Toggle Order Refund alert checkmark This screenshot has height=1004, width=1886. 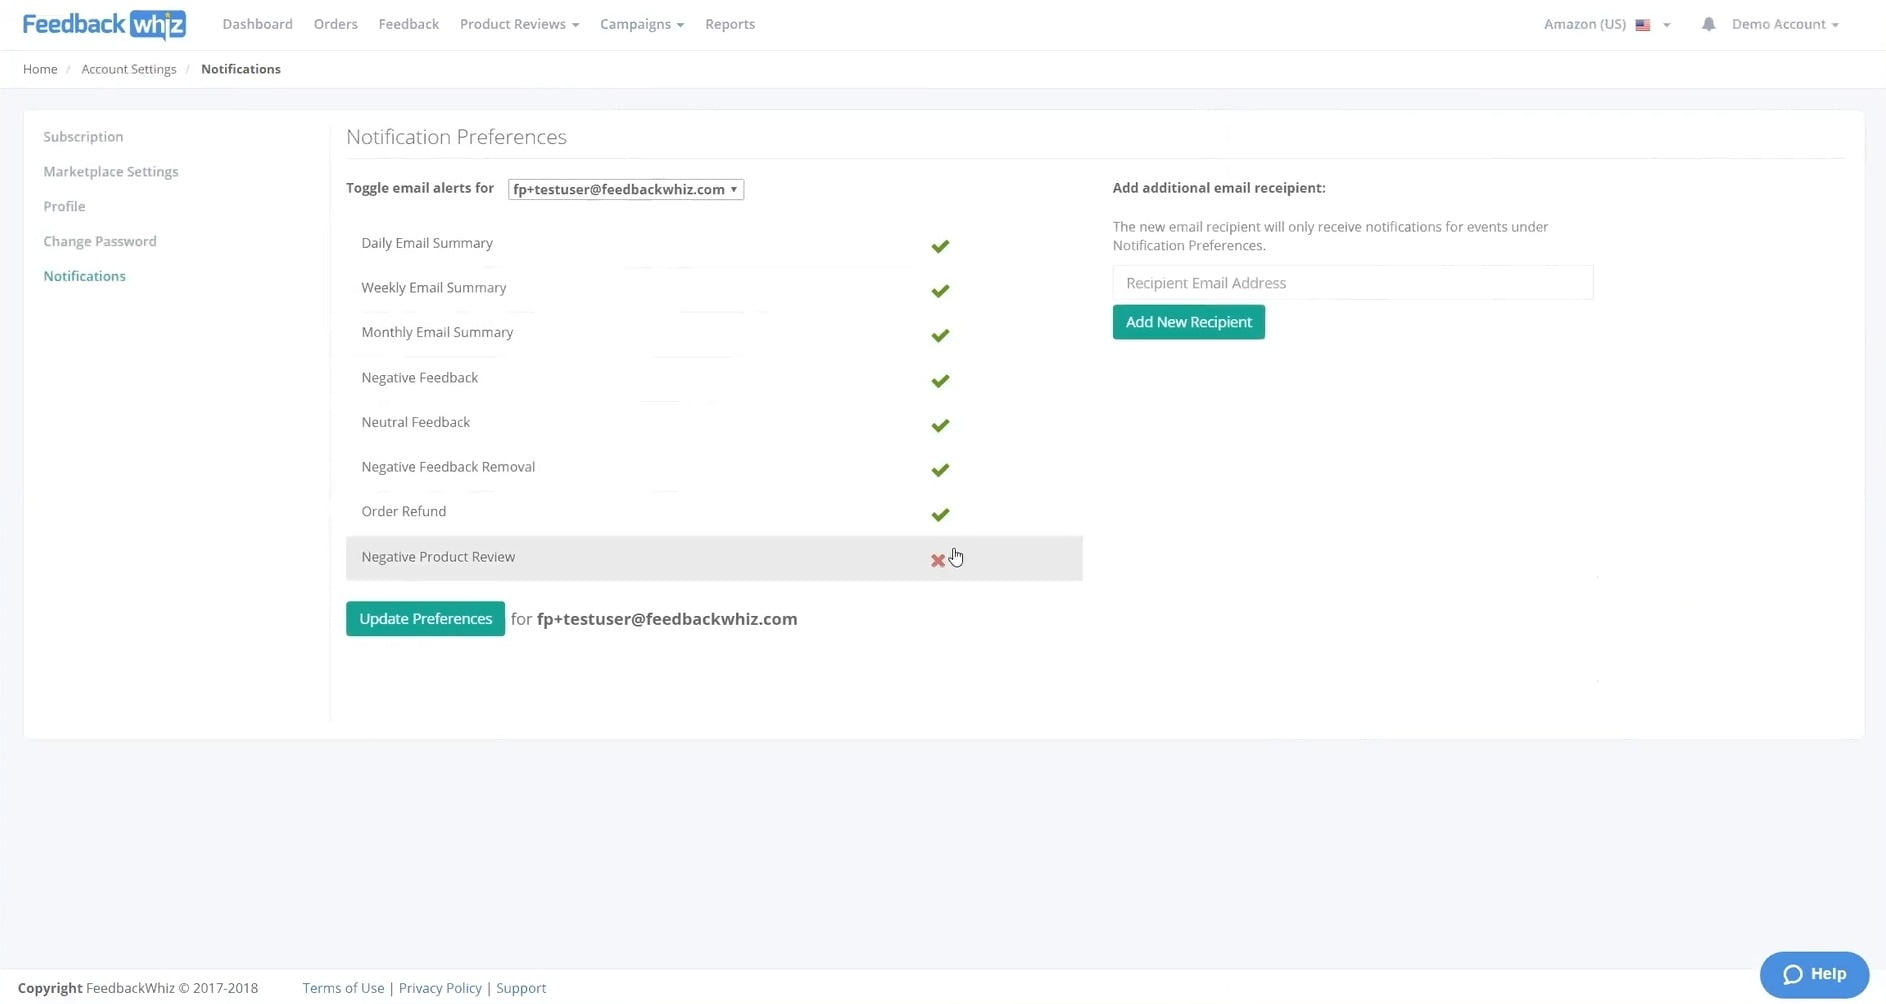click(940, 515)
